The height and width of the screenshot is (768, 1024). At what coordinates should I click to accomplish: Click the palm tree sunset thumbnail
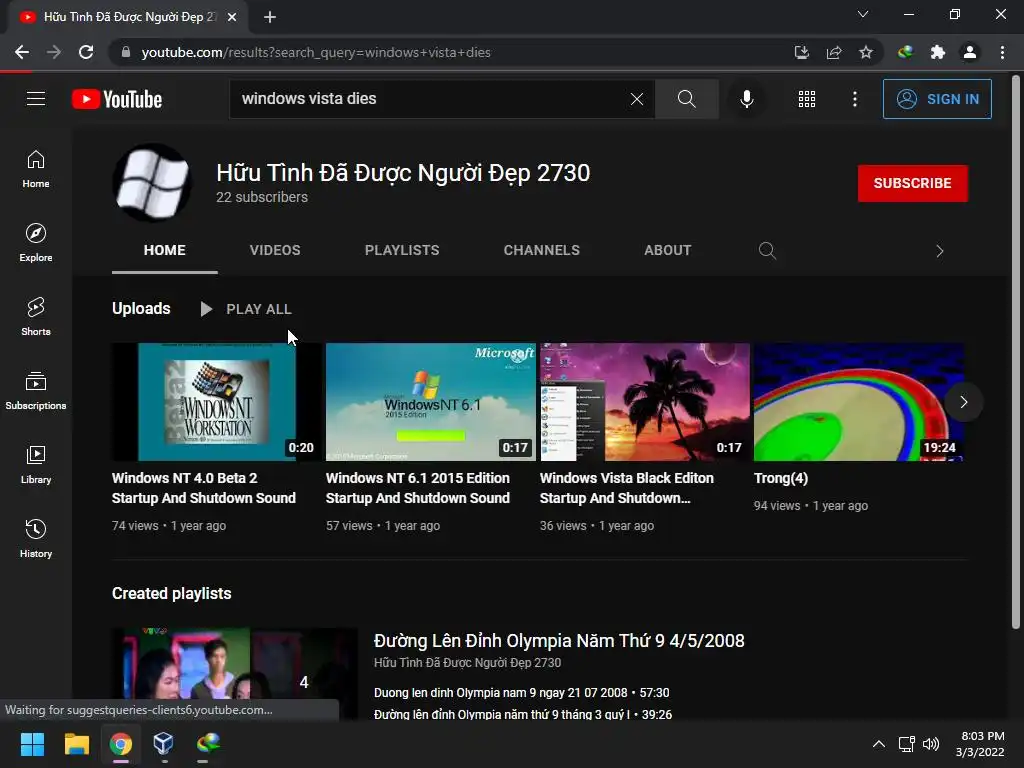coord(645,402)
